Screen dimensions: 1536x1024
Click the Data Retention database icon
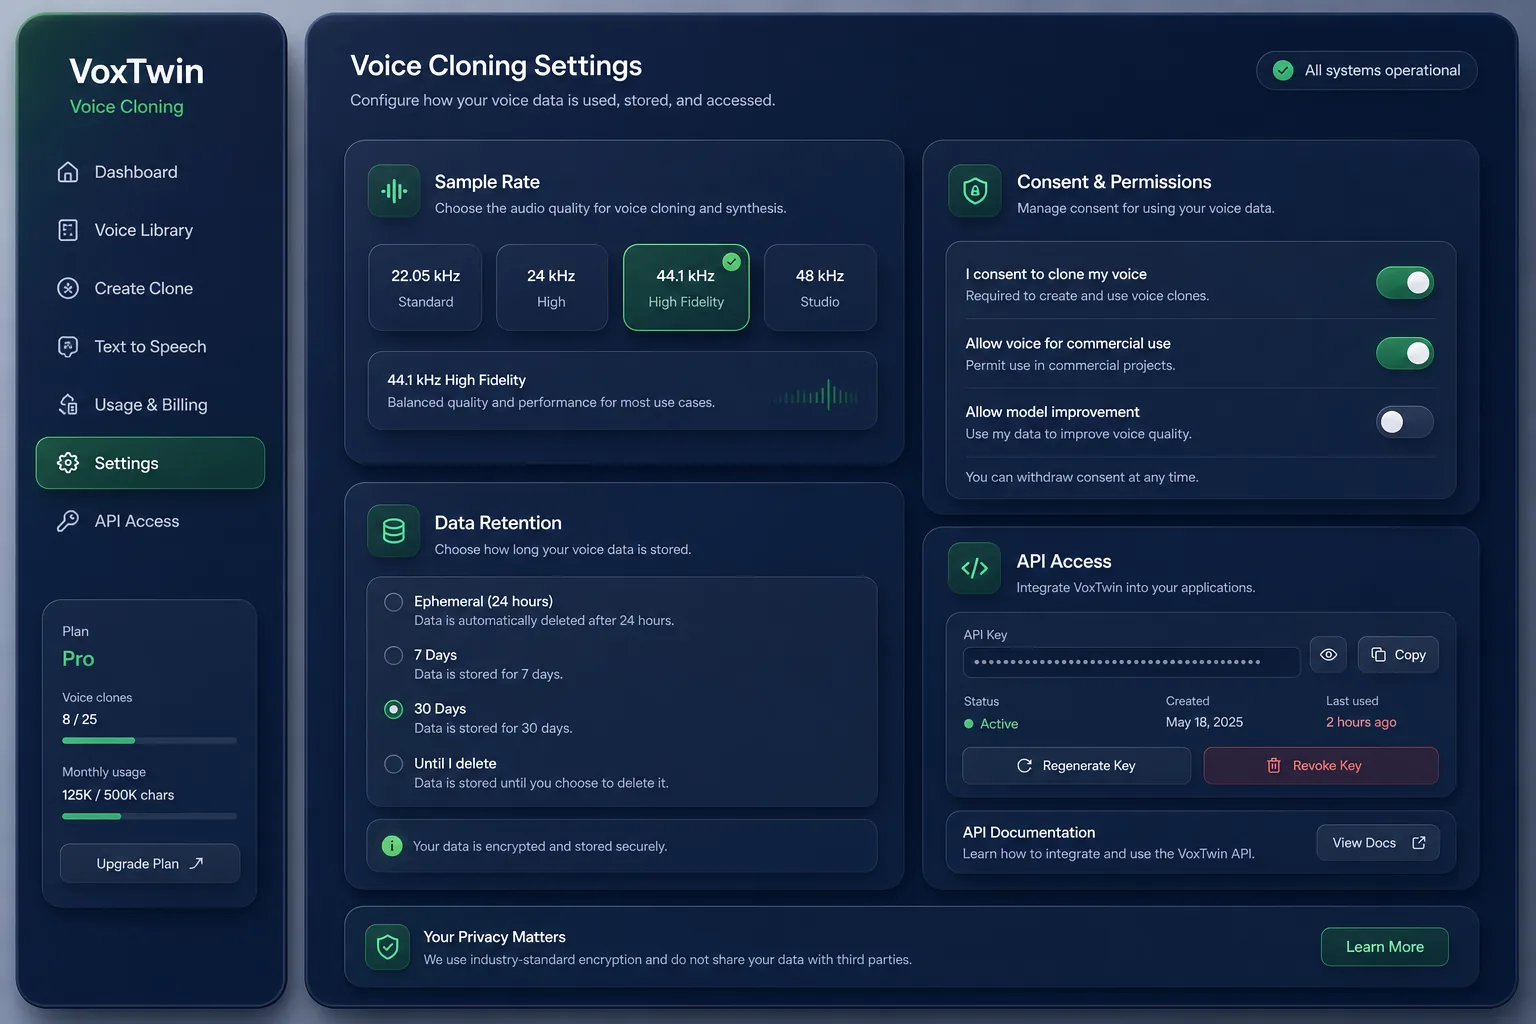coord(394,531)
